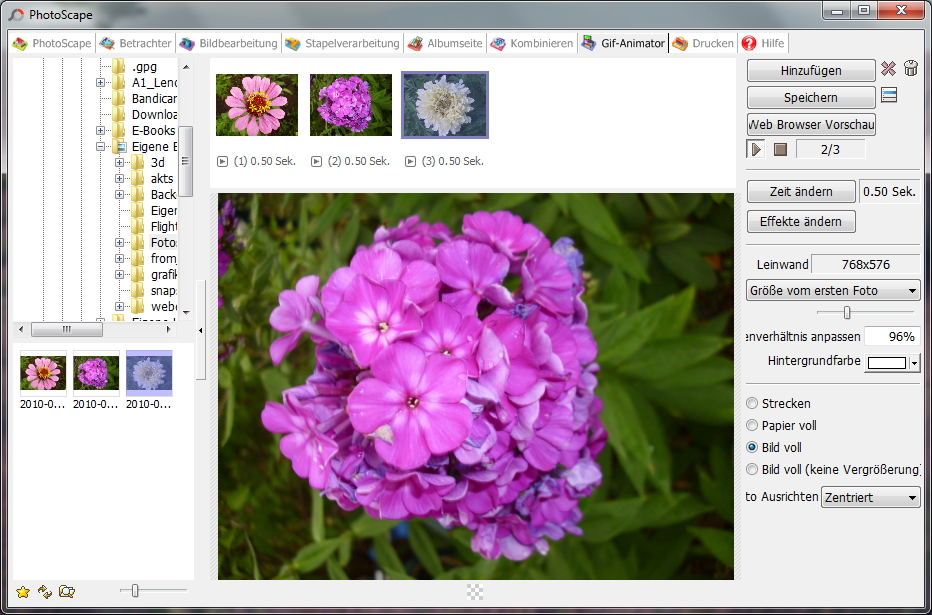Select the third frame white flower thumbnail

tap(444, 105)
